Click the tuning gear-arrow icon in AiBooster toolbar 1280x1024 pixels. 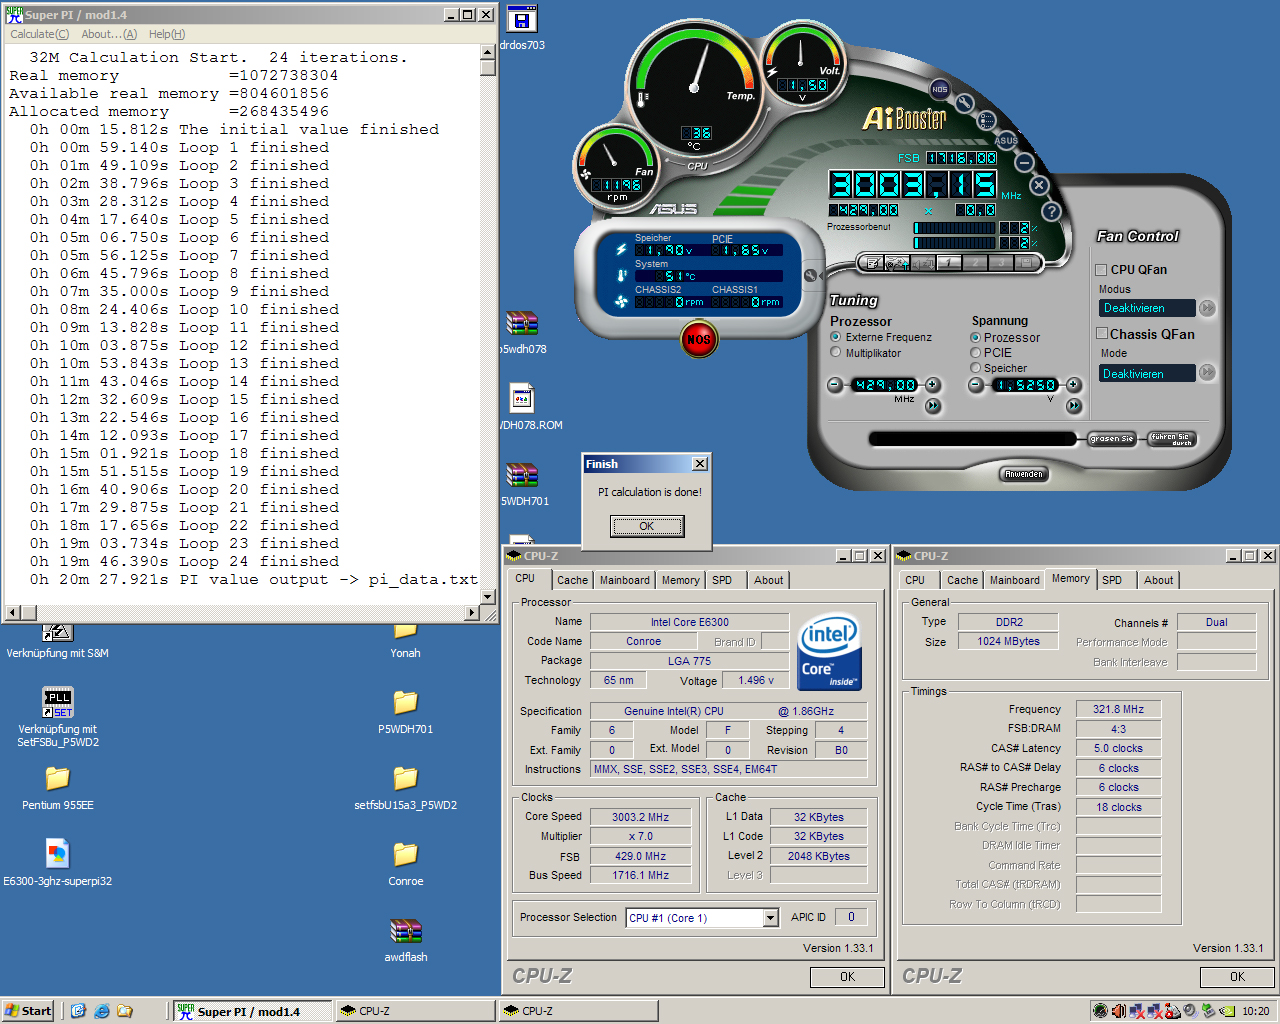(897, 262)
